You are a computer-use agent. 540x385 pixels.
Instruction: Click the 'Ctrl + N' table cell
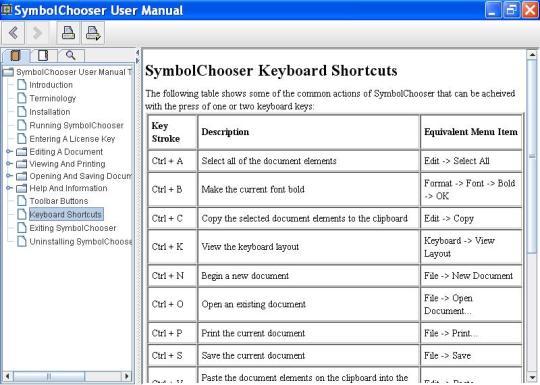click(x=173, y=276)
